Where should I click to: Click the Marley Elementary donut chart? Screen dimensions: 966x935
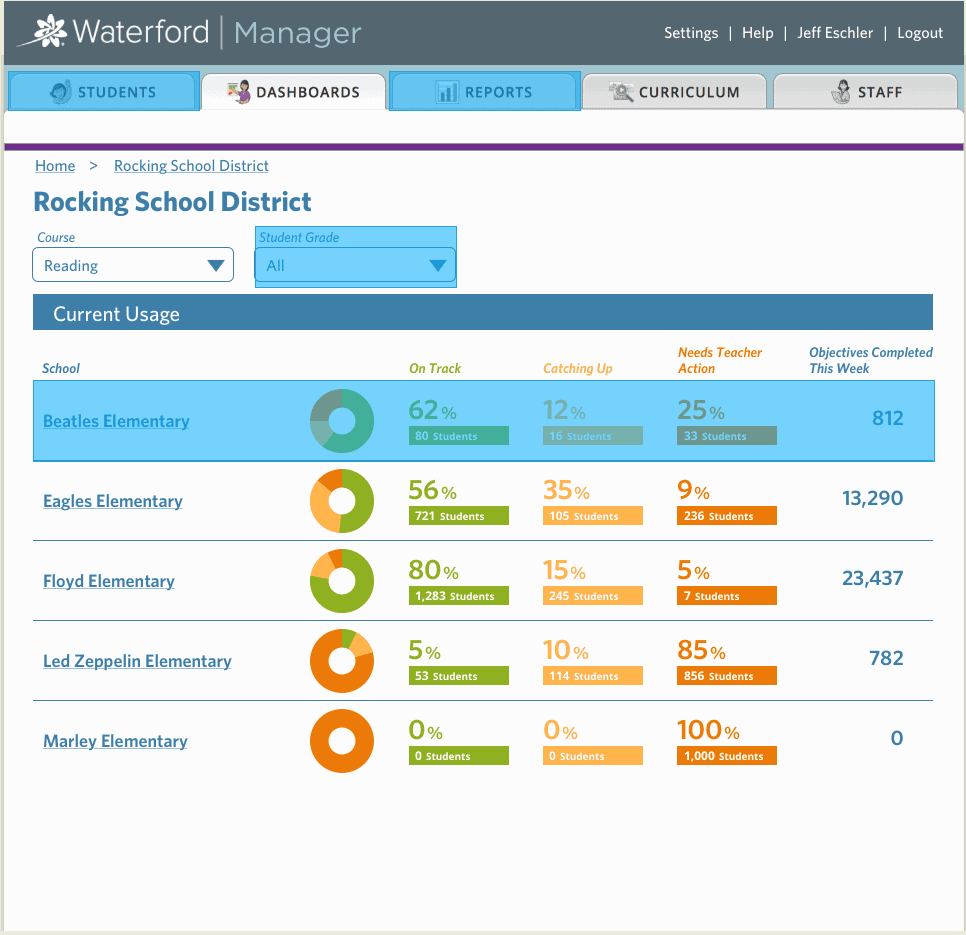point(342,741)
